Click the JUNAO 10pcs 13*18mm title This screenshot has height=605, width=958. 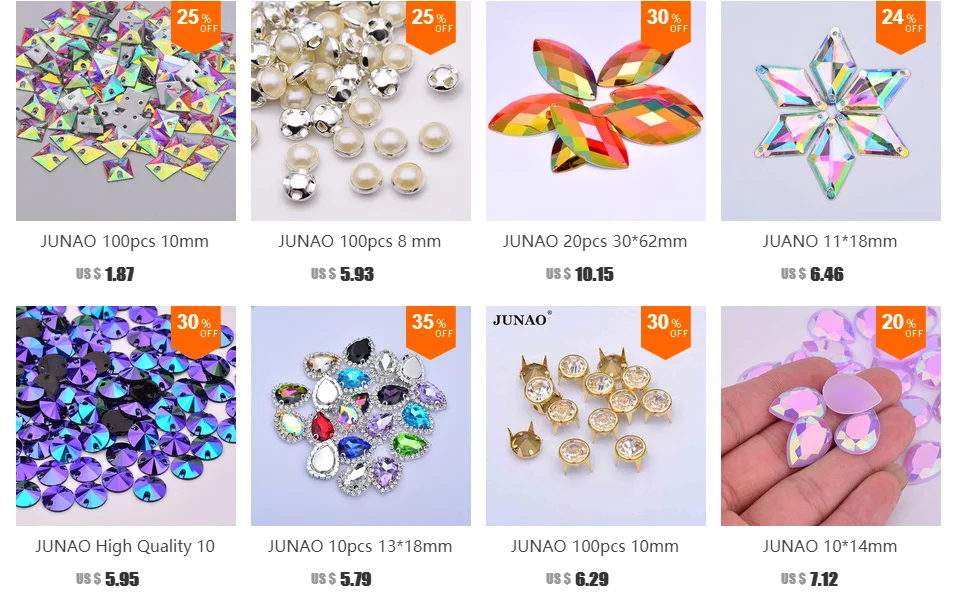coord(360,546)
